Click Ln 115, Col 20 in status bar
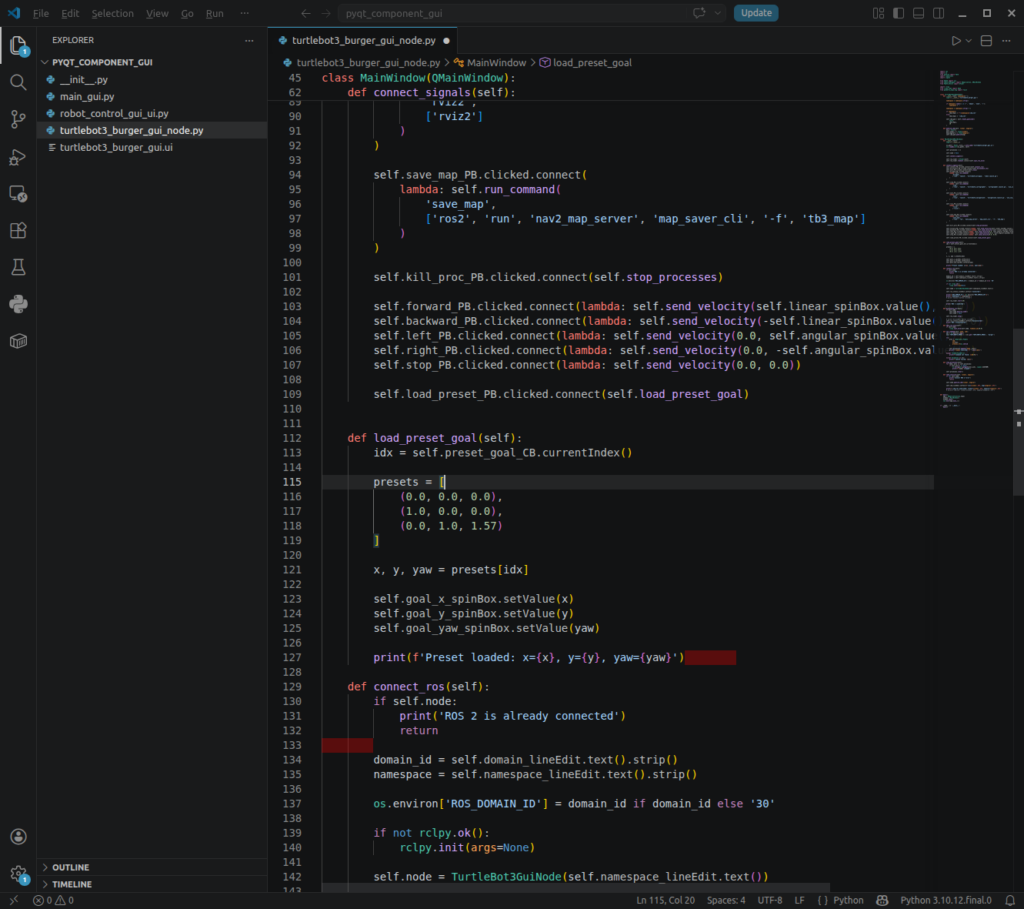Image resolution: width=1024 pixels, height=909 pixels. [x=665, y=900]
